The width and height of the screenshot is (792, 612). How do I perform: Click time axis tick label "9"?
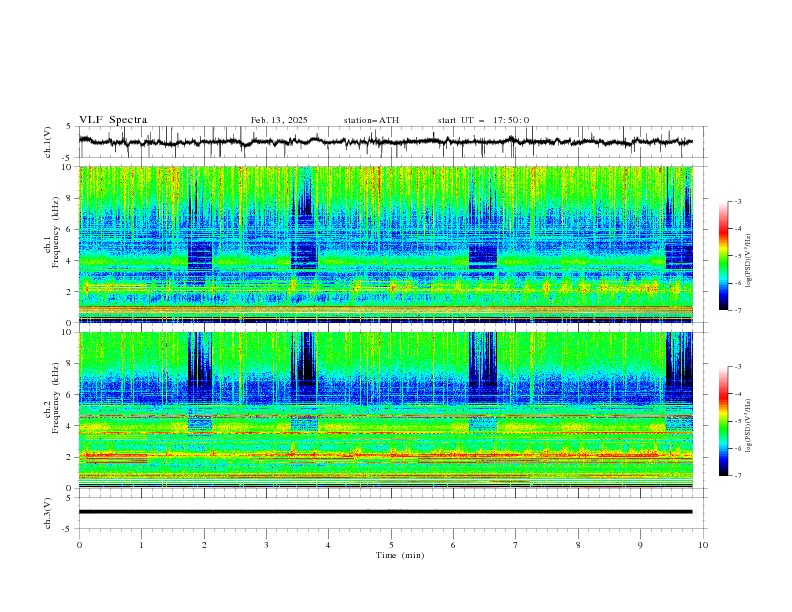(640, 545)
